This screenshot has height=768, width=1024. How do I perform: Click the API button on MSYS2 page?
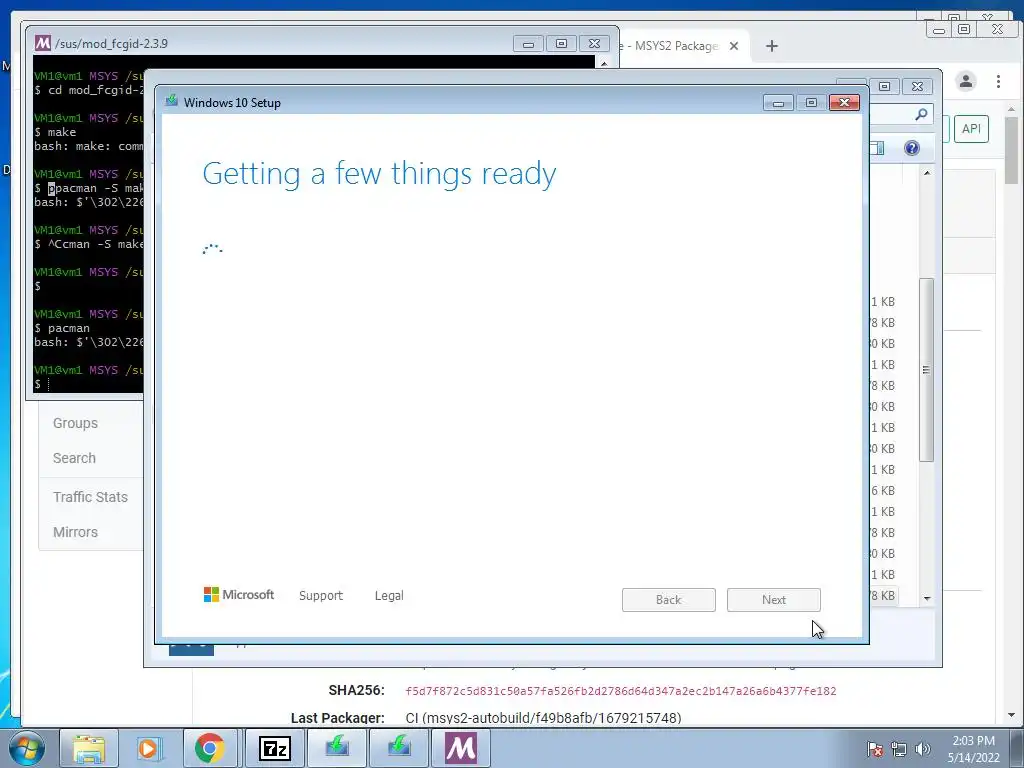point(971,129)
